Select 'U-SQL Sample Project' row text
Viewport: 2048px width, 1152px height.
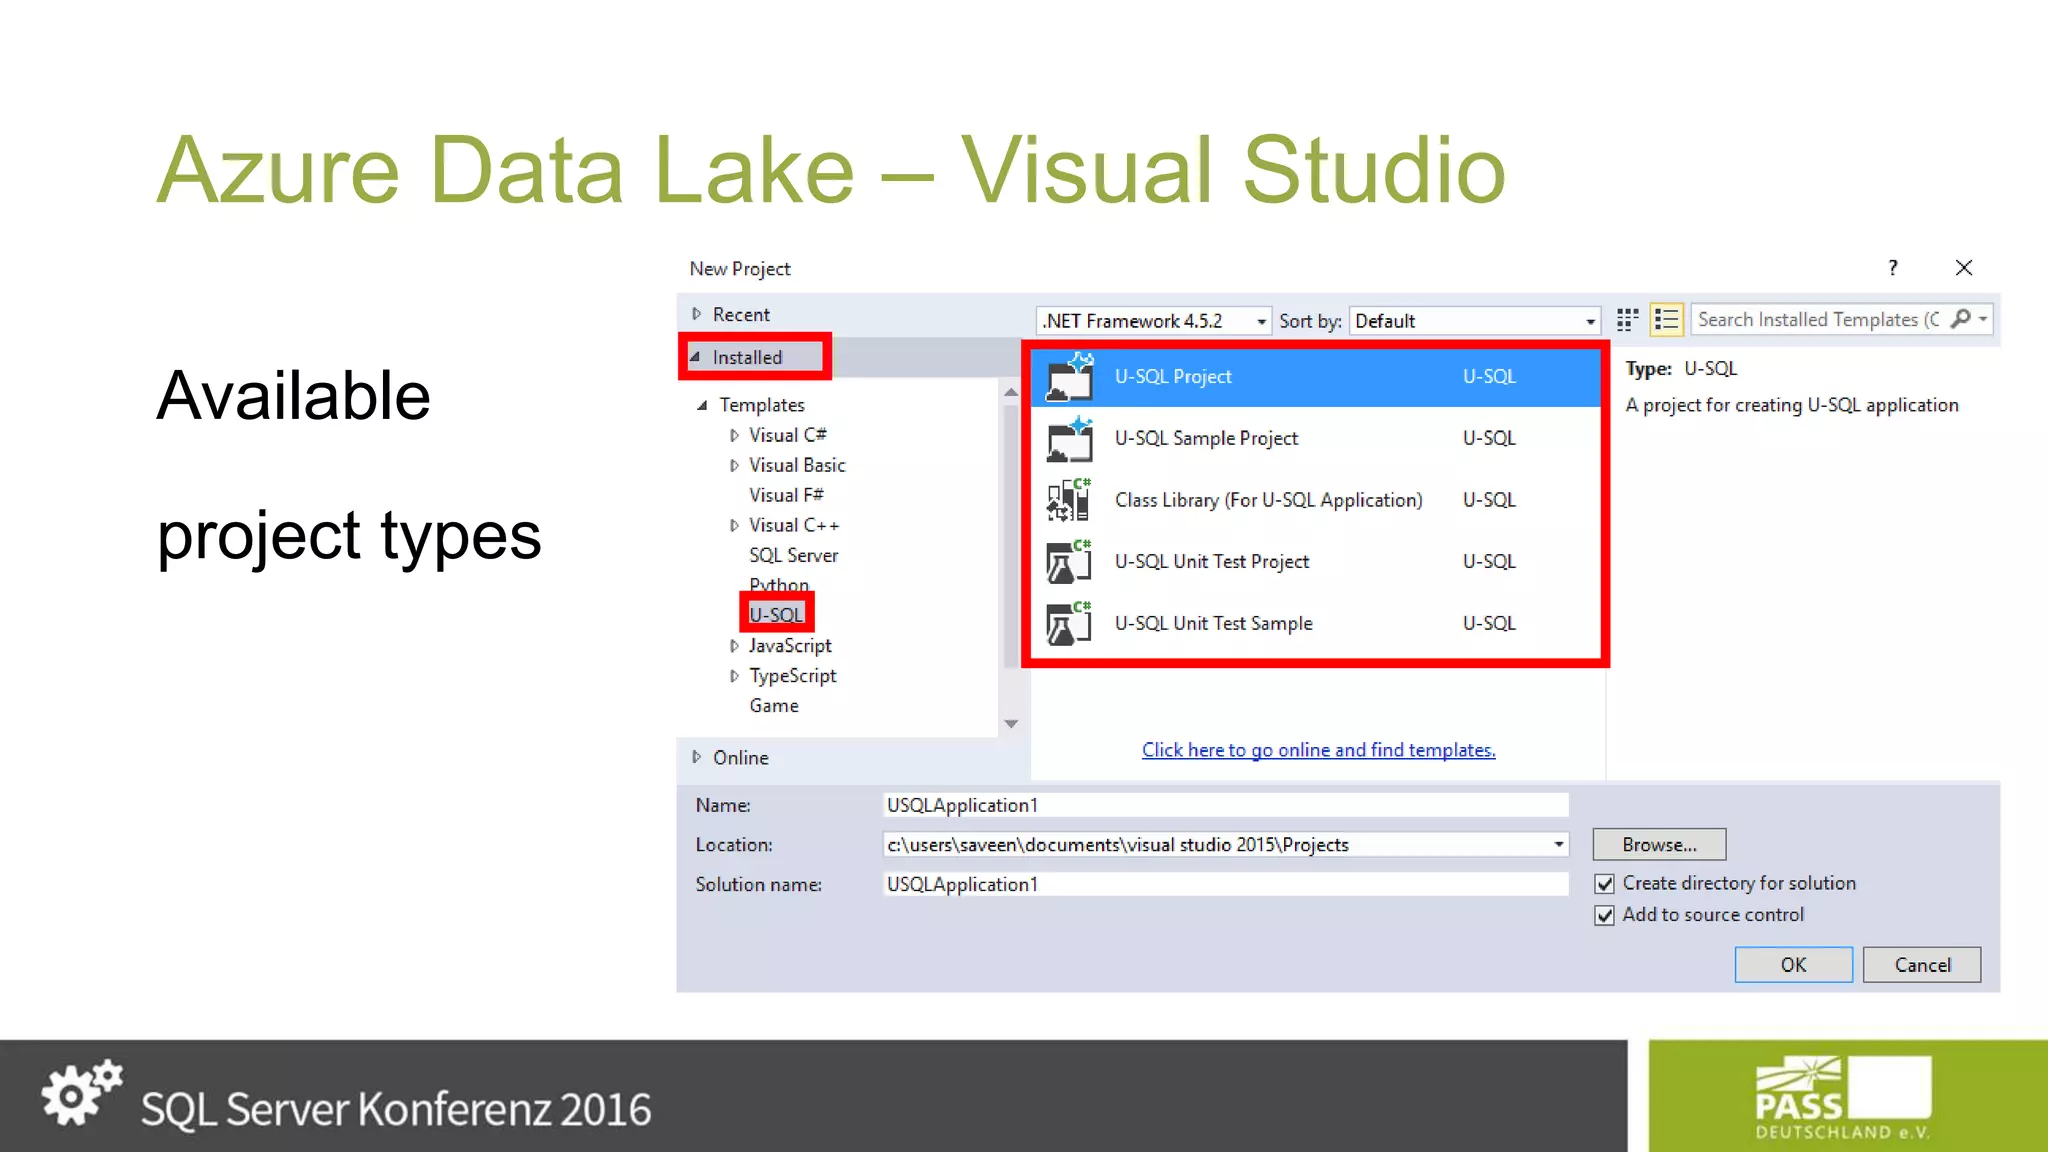1206,438
